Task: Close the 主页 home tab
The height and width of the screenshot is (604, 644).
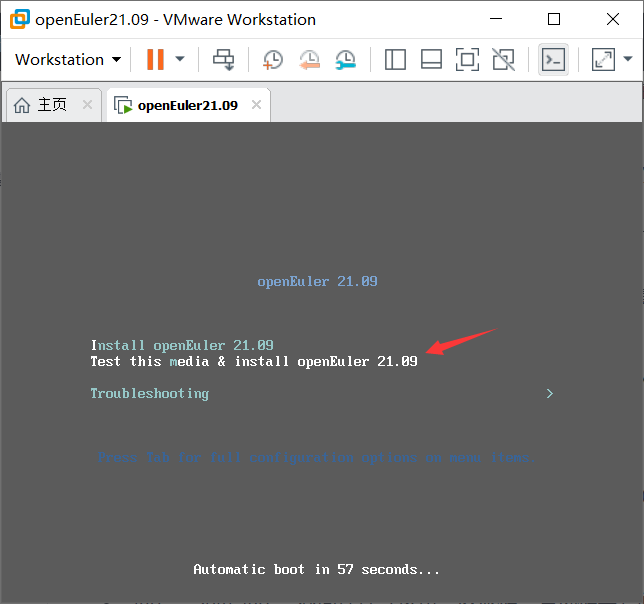Action: (87, 105)
